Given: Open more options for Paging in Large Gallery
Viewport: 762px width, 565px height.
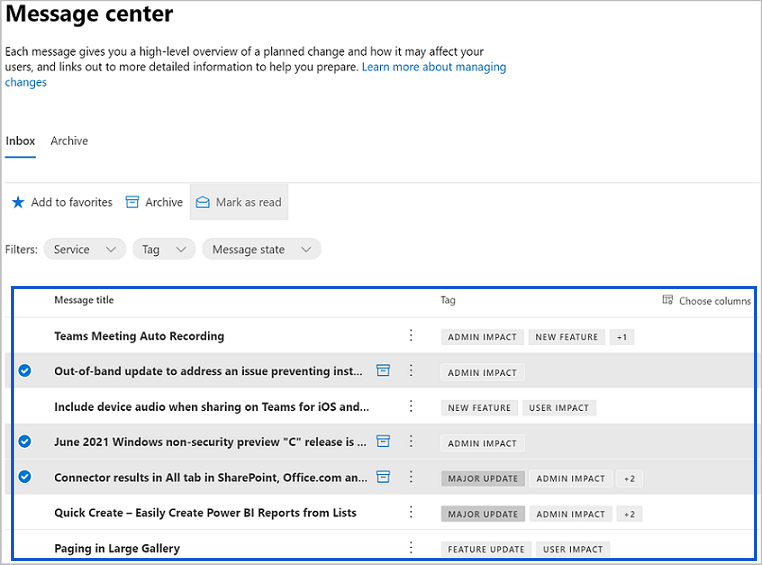Looking at the screenshot, I should (411, 548).
